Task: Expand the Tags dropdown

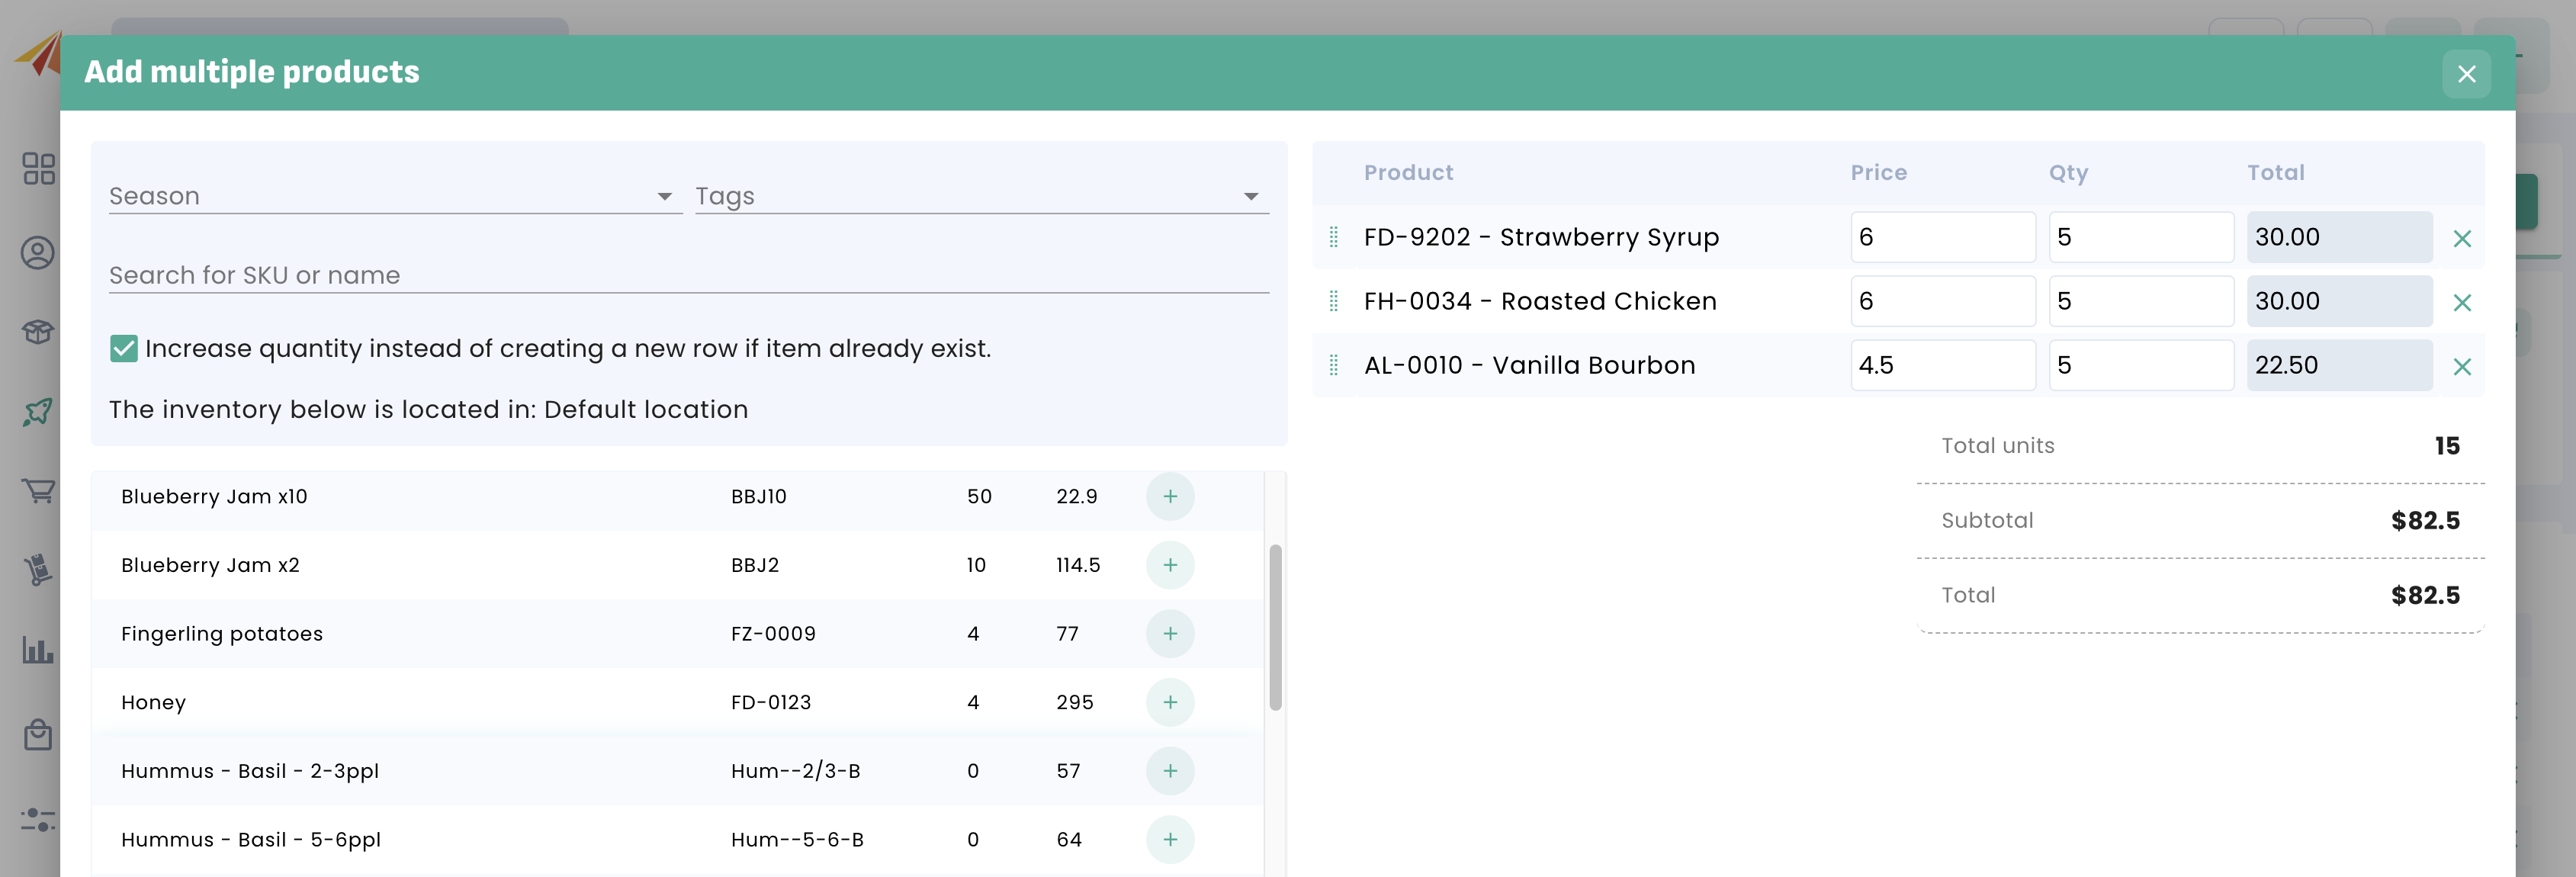Action: point(981,196)
